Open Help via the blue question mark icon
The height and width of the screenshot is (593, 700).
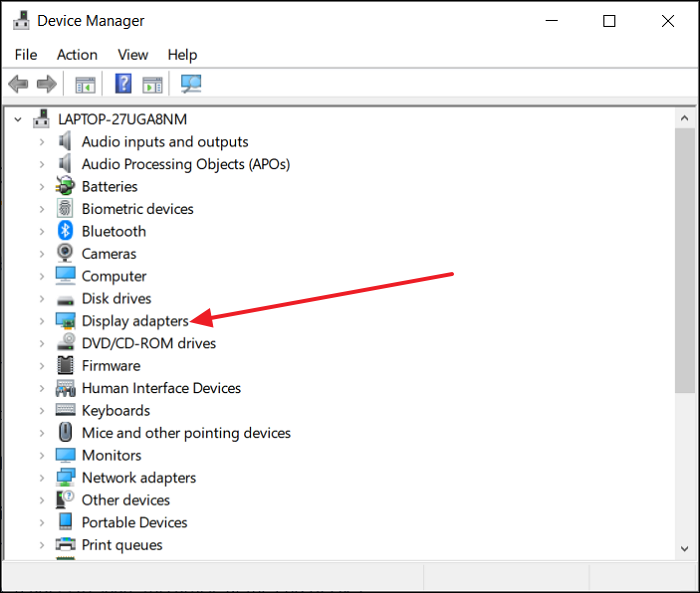(124, 84)
